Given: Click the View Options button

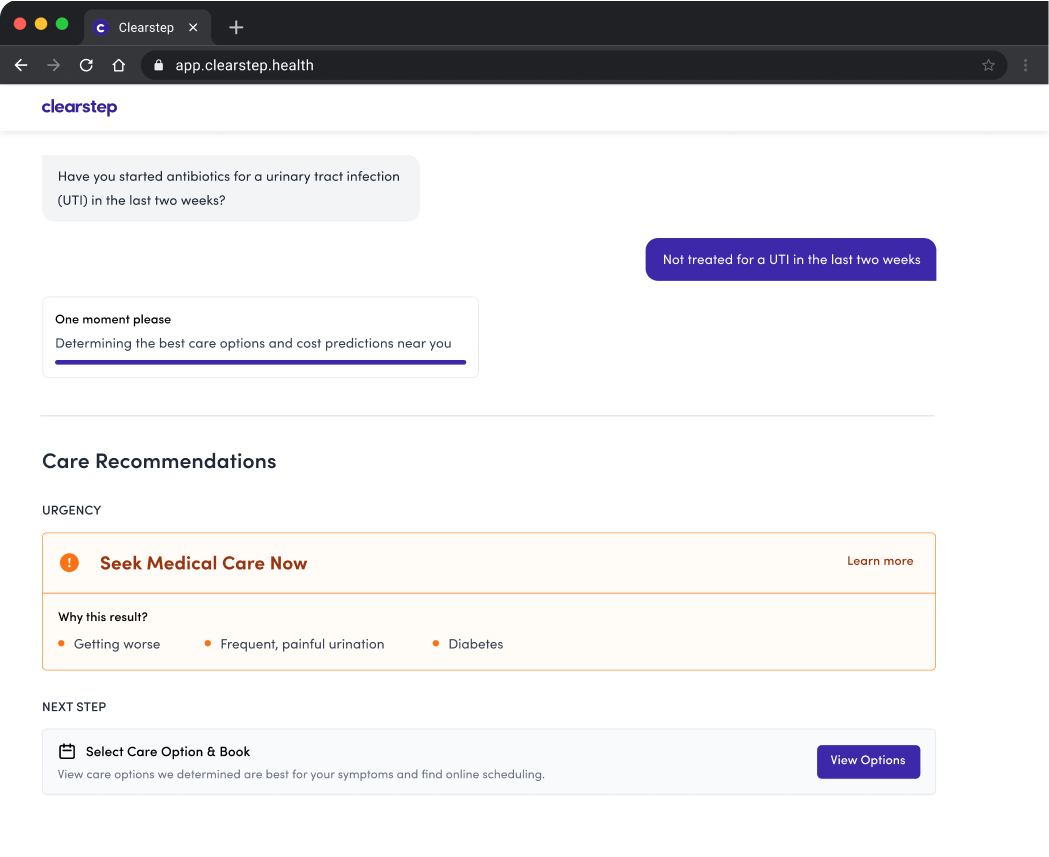Looking at the screenshot, I should [x=868, y=761].
